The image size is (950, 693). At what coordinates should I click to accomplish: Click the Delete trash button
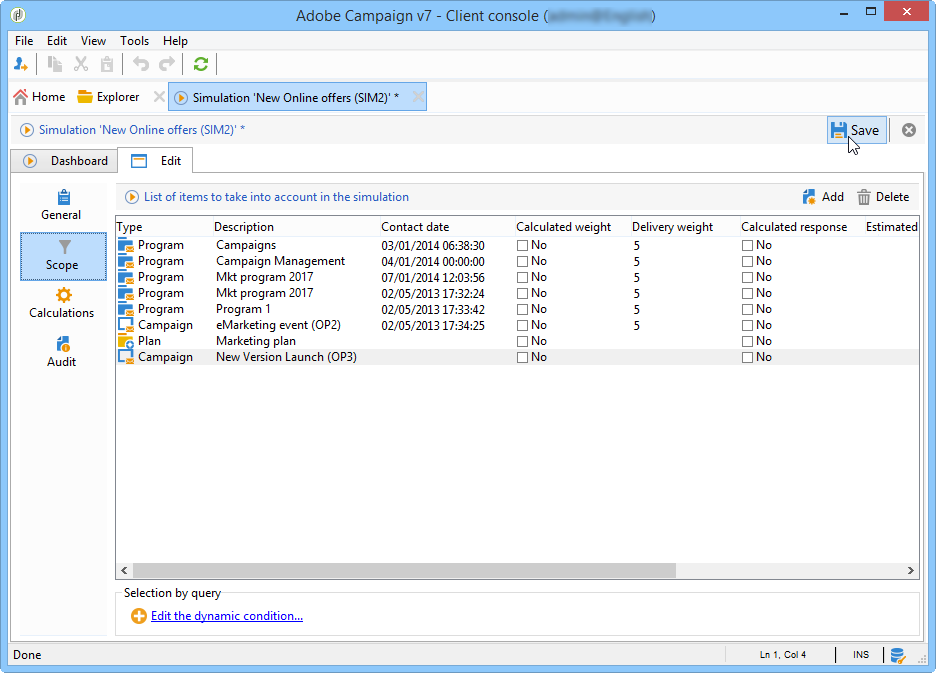883,197
